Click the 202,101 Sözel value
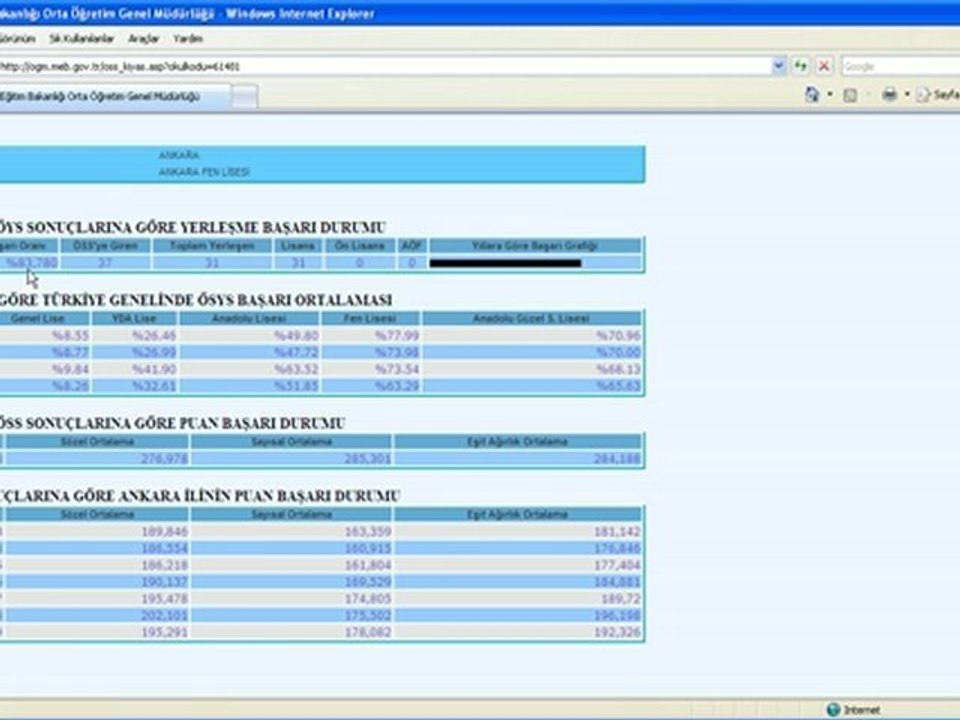 (165, 615)
